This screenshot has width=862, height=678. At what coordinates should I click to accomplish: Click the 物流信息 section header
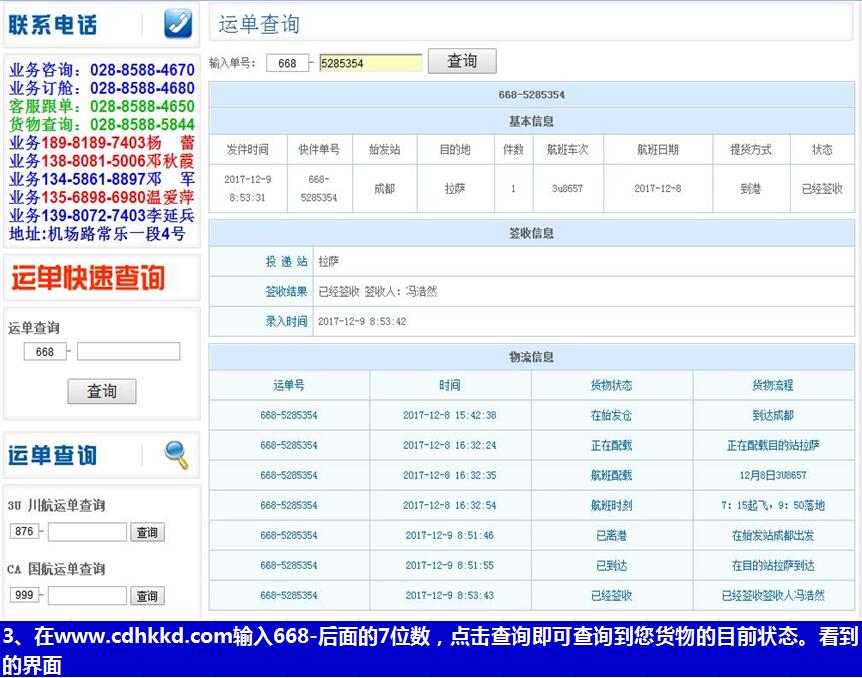pyautogui.click(x=531, y=357)
